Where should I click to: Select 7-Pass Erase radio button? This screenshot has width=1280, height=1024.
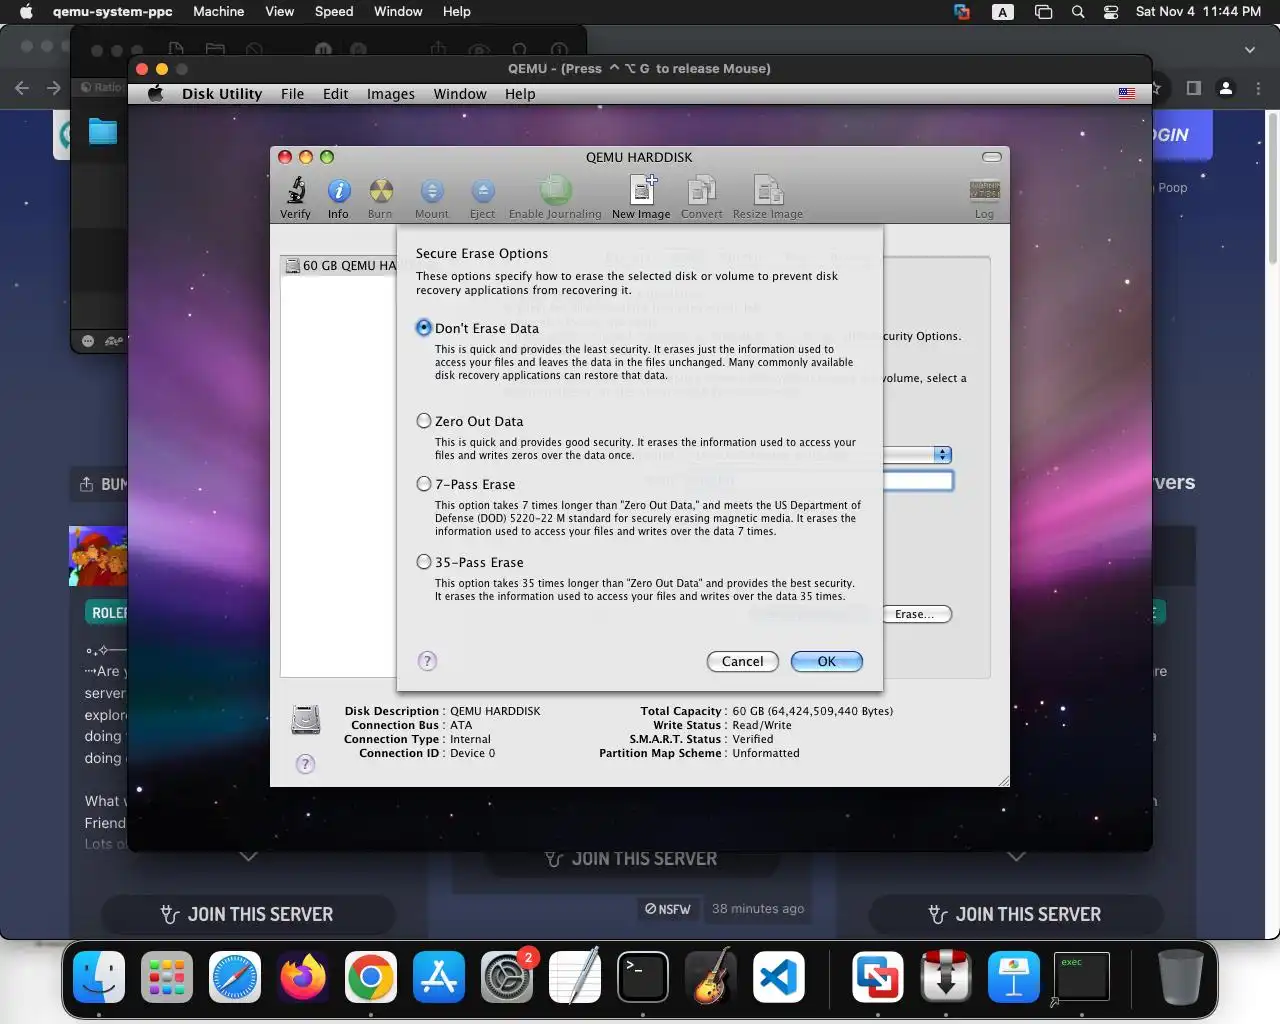(x=424, y=484)
